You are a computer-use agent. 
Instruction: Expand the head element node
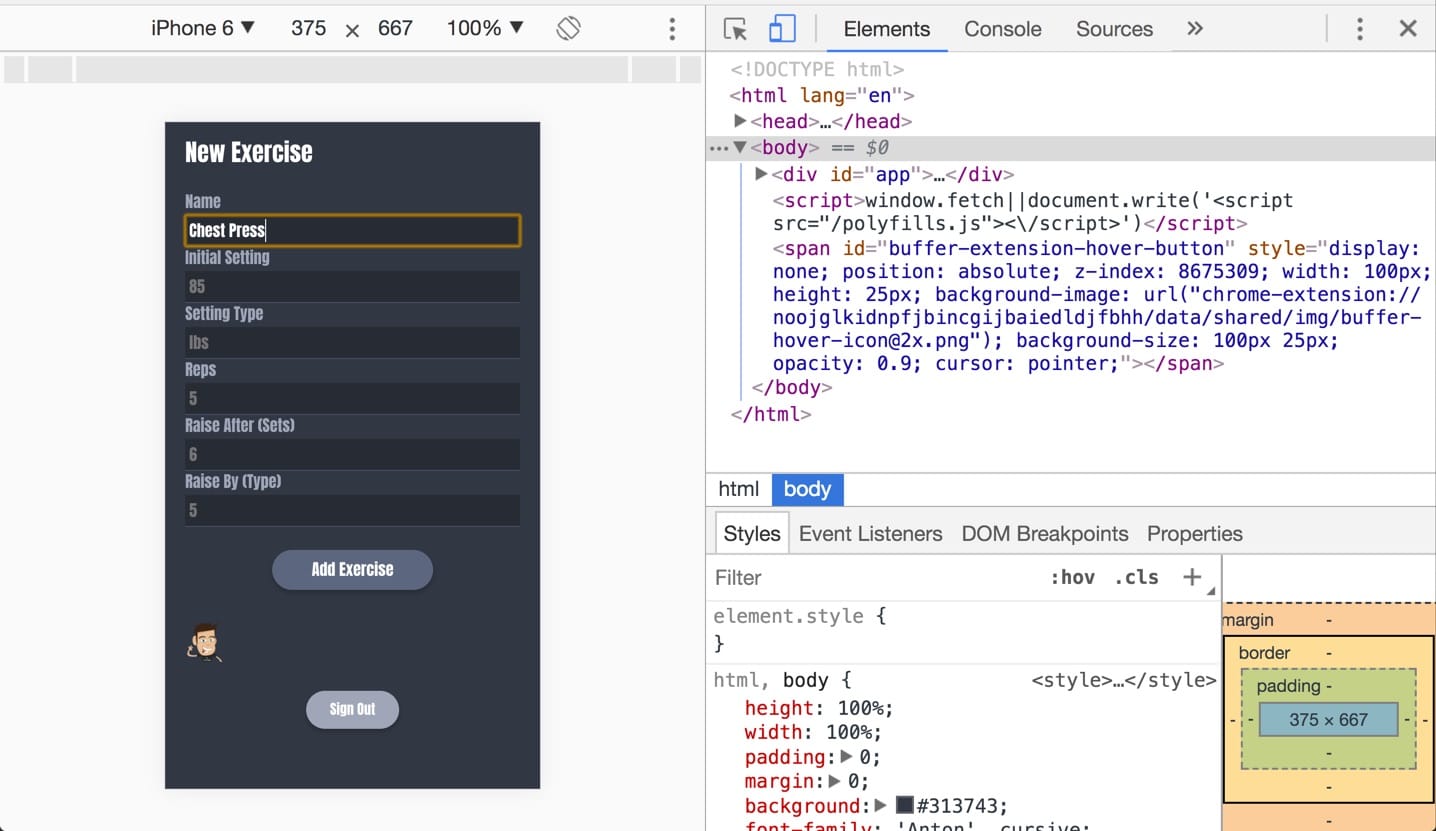[740, 121]
